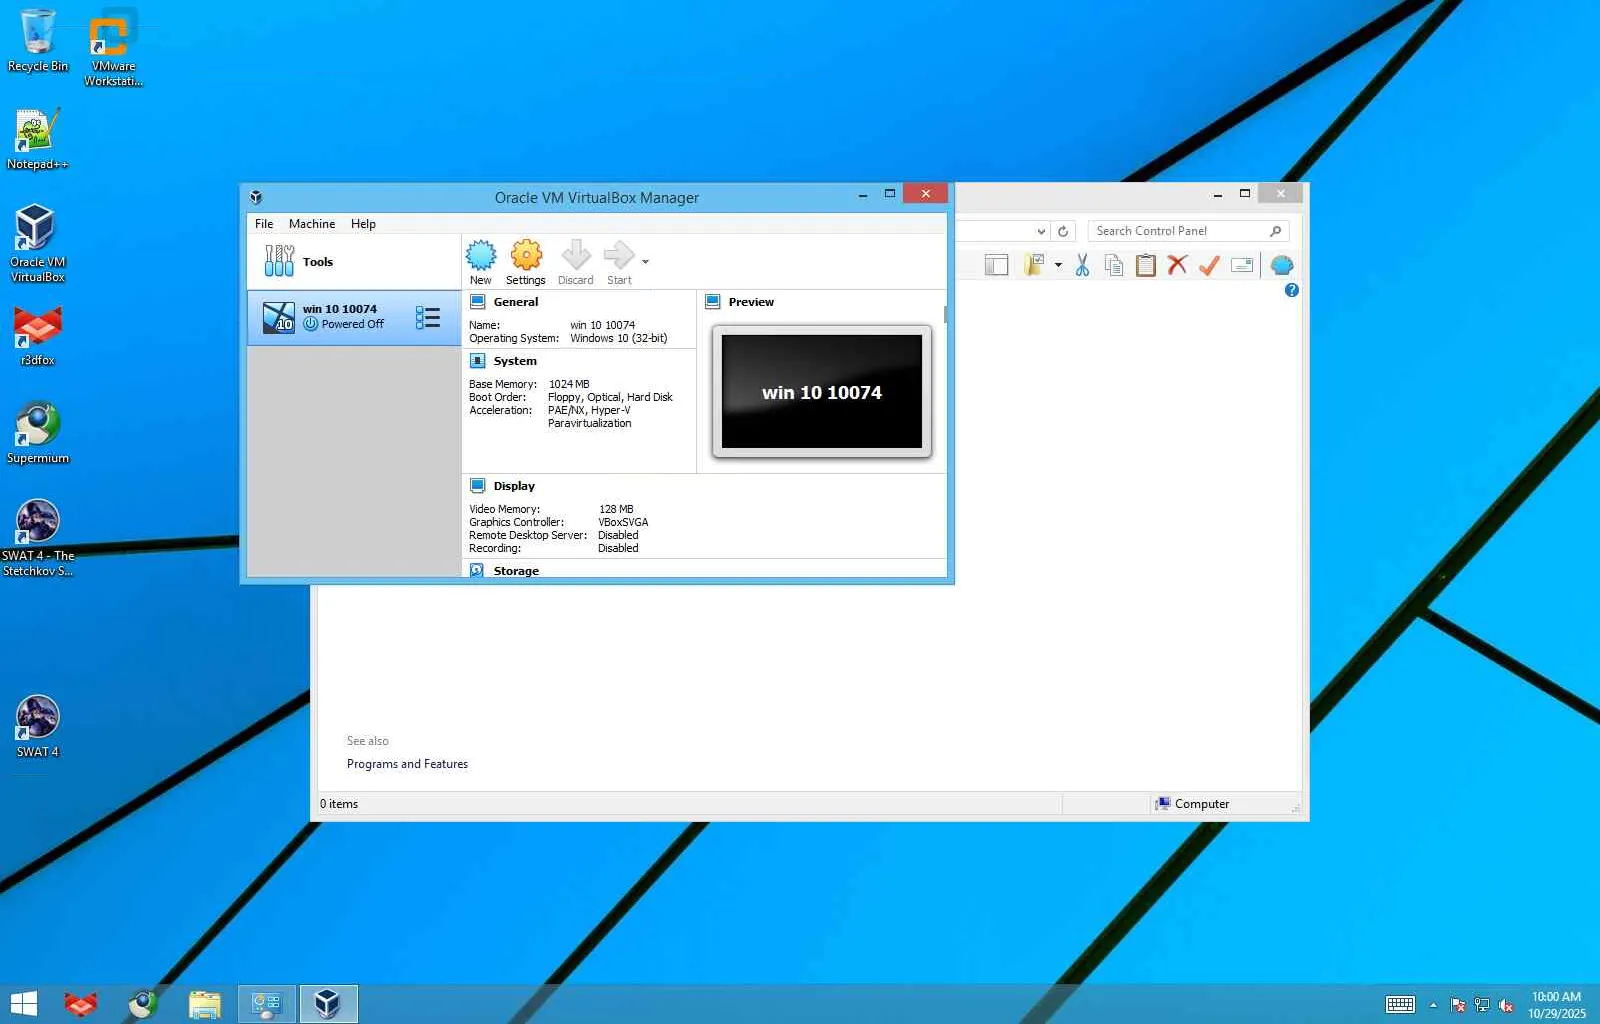
Task: Open the Machine menu in VirtualBox
Action: click(x=312, y=224)
